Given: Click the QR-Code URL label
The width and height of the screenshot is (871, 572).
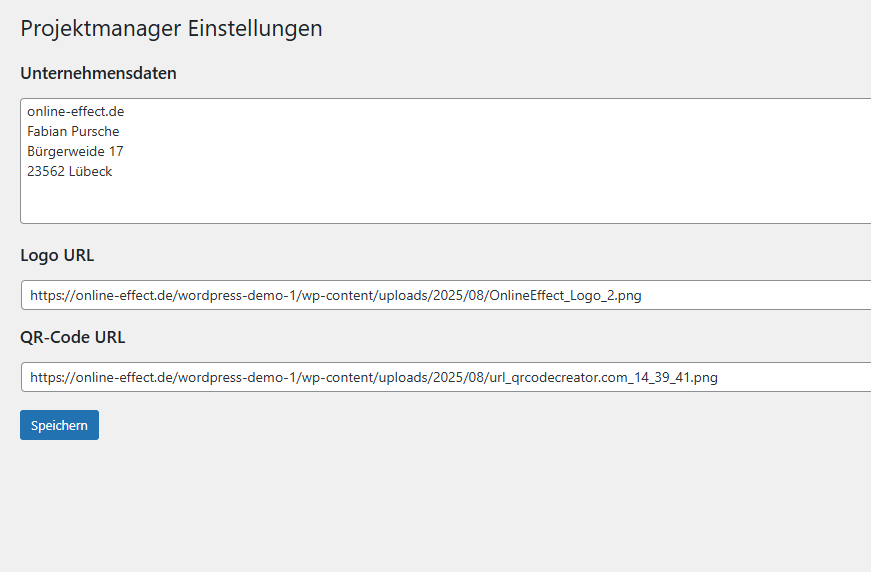Looking at the screenshot, I should 72,337.
